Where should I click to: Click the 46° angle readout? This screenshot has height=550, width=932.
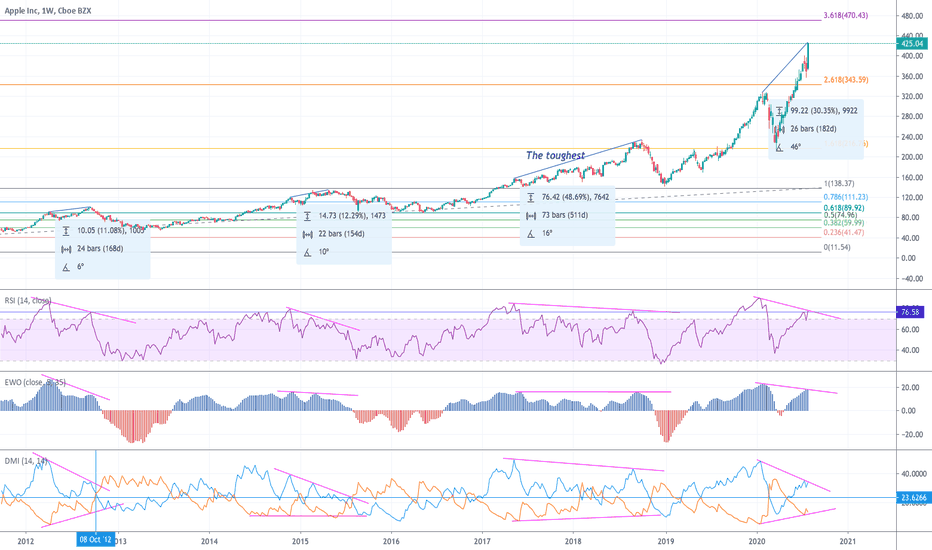(796, 146)
